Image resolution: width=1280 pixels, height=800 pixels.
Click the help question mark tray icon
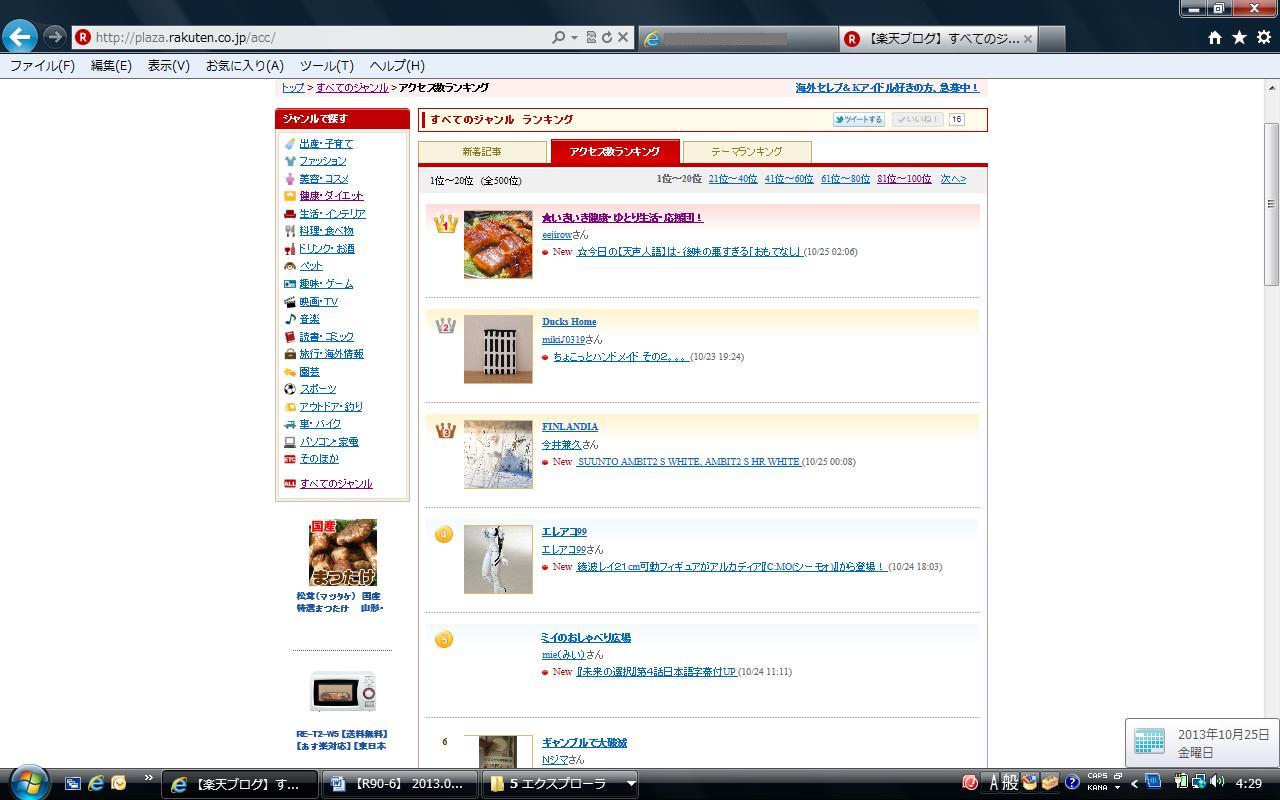tap(1072, 782)
